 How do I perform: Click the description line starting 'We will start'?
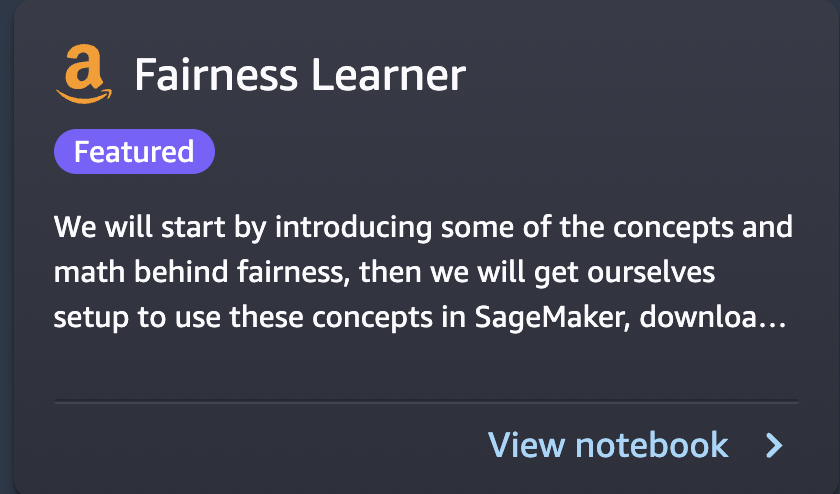(423, 228)
